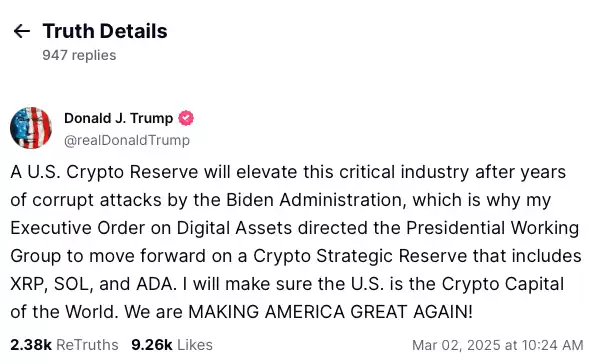
Task: Click the opening words 'A U.S. Crypto Reserve'
Action: coord(104,172)
